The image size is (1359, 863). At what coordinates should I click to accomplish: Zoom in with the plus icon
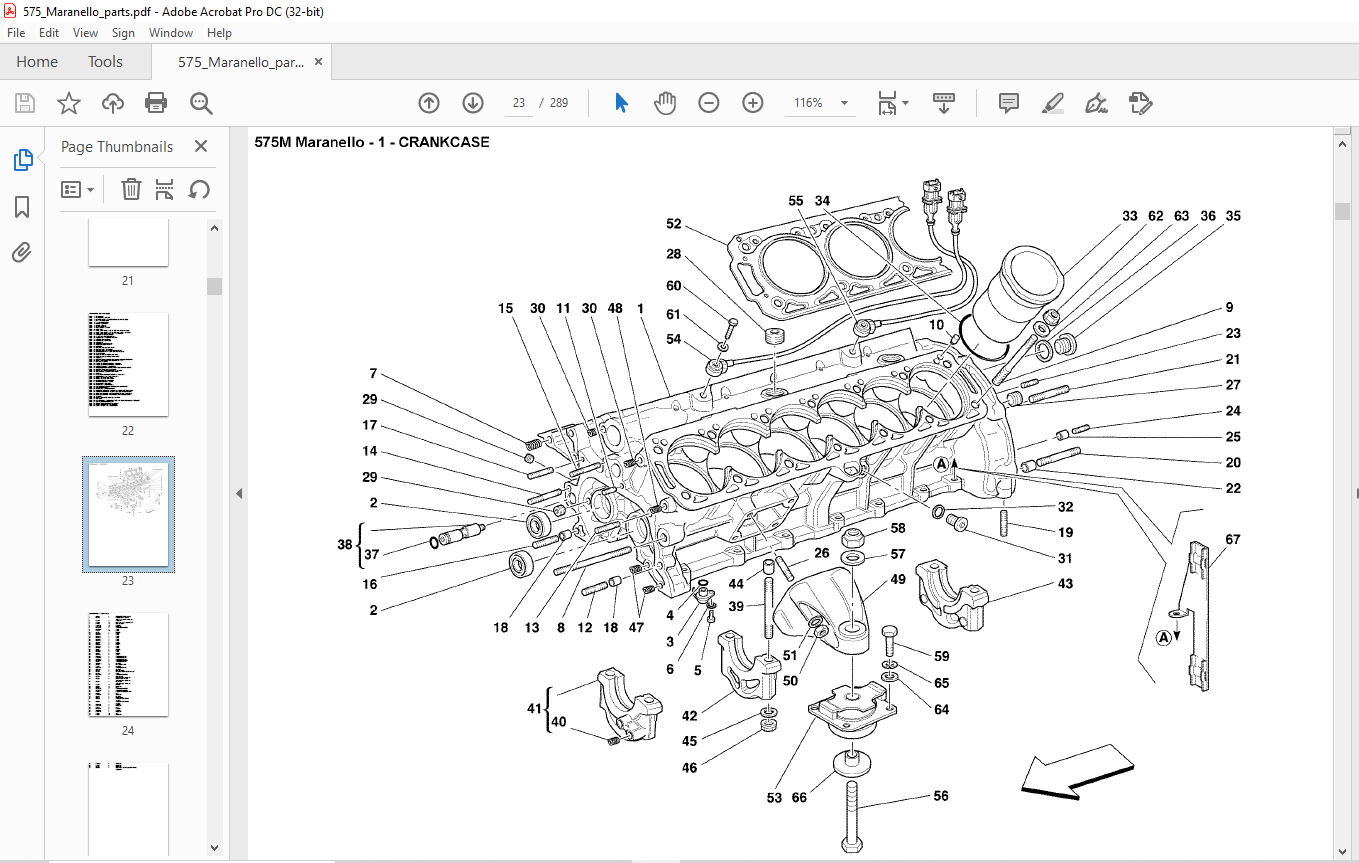753,103
